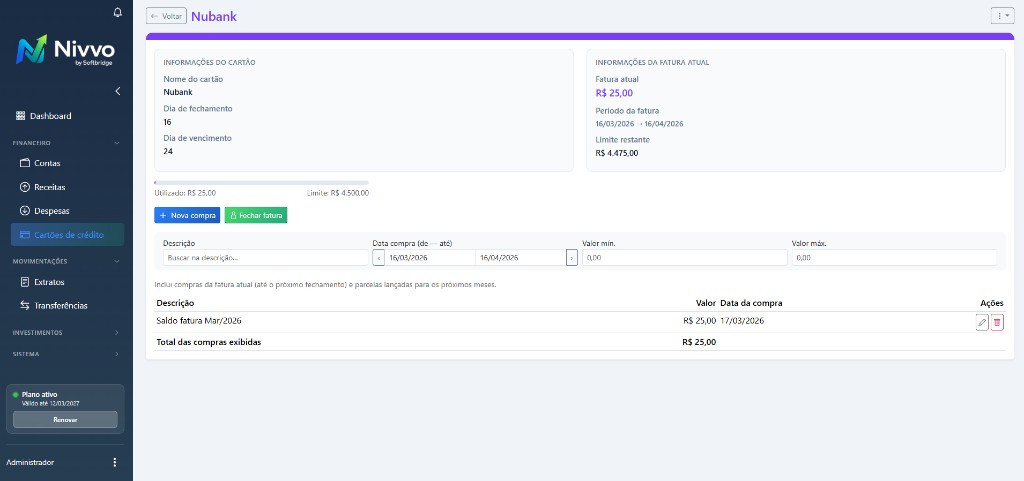This screenshot has width=1024, height=481.
Task: Open Dashboard from the sidebar
Action: click(x=52, y=116)
